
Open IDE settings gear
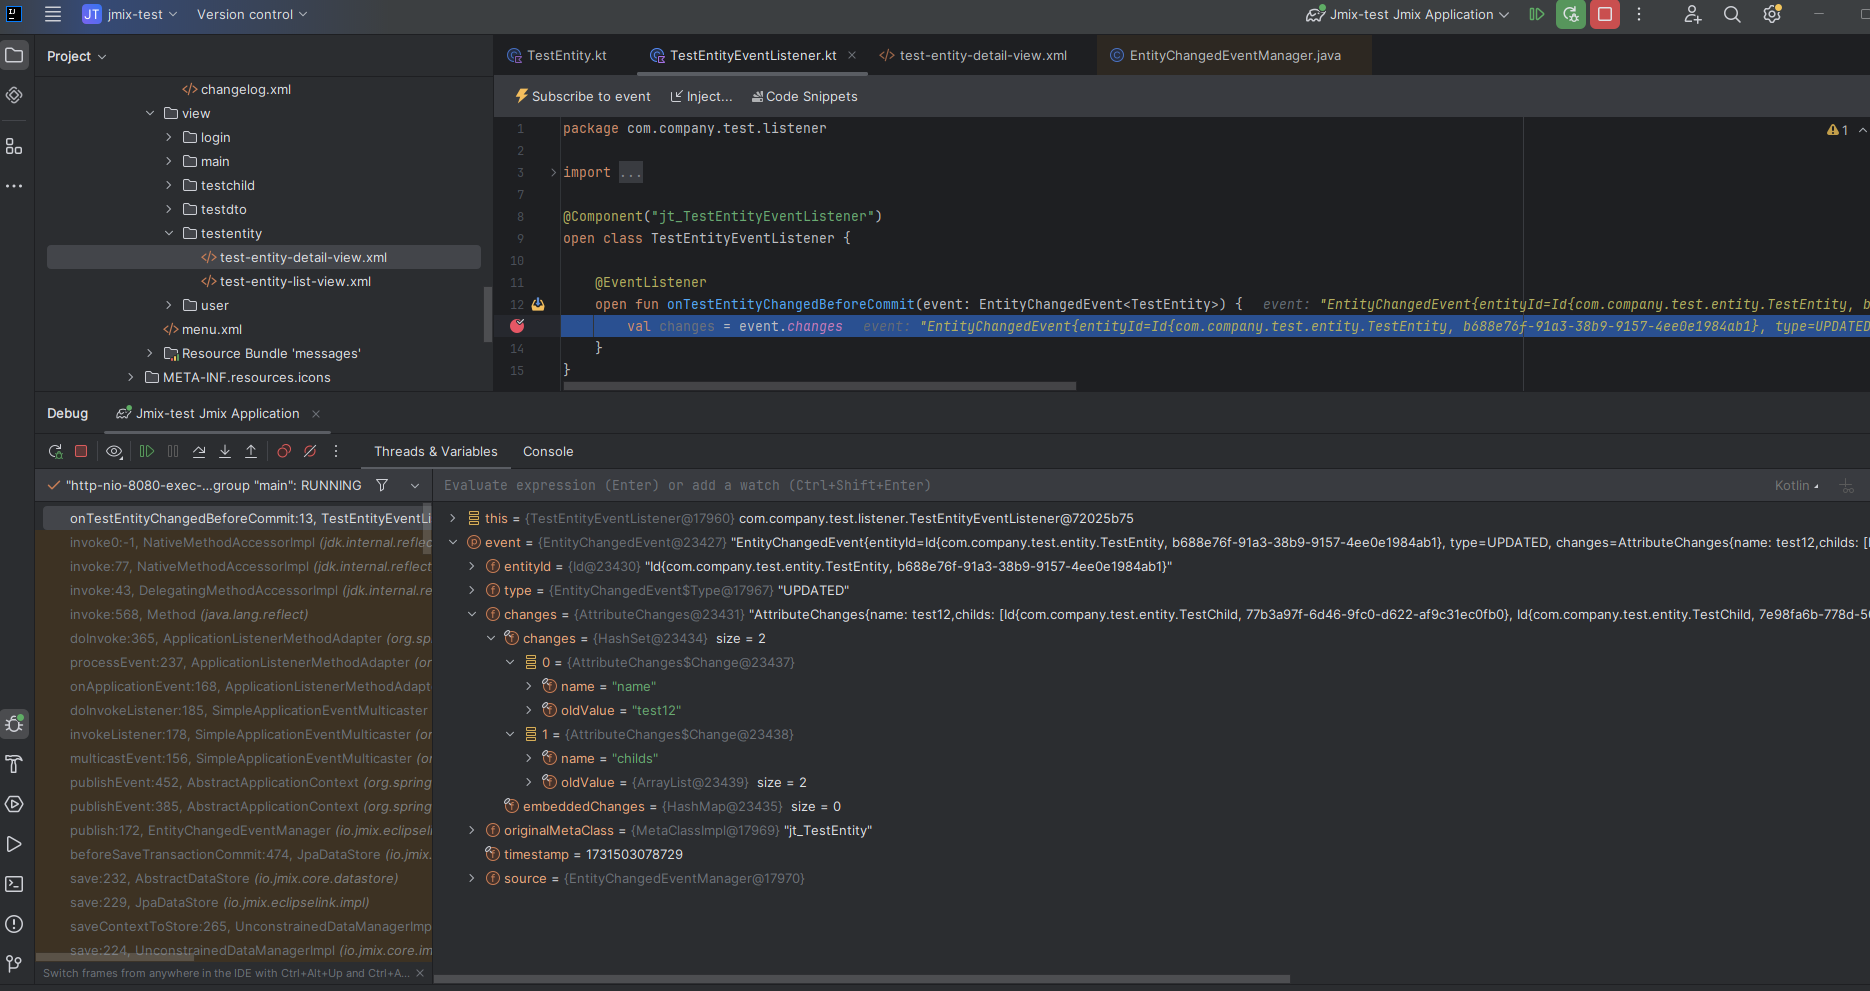[1772, 14]
